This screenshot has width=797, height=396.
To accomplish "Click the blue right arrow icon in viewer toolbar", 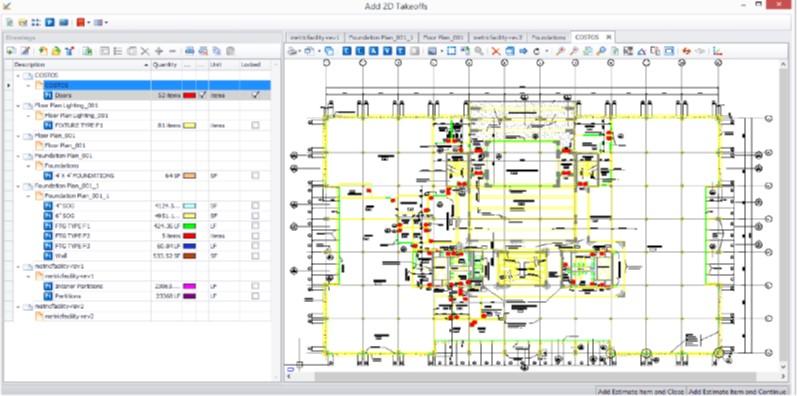I will [x=524, y=51].
